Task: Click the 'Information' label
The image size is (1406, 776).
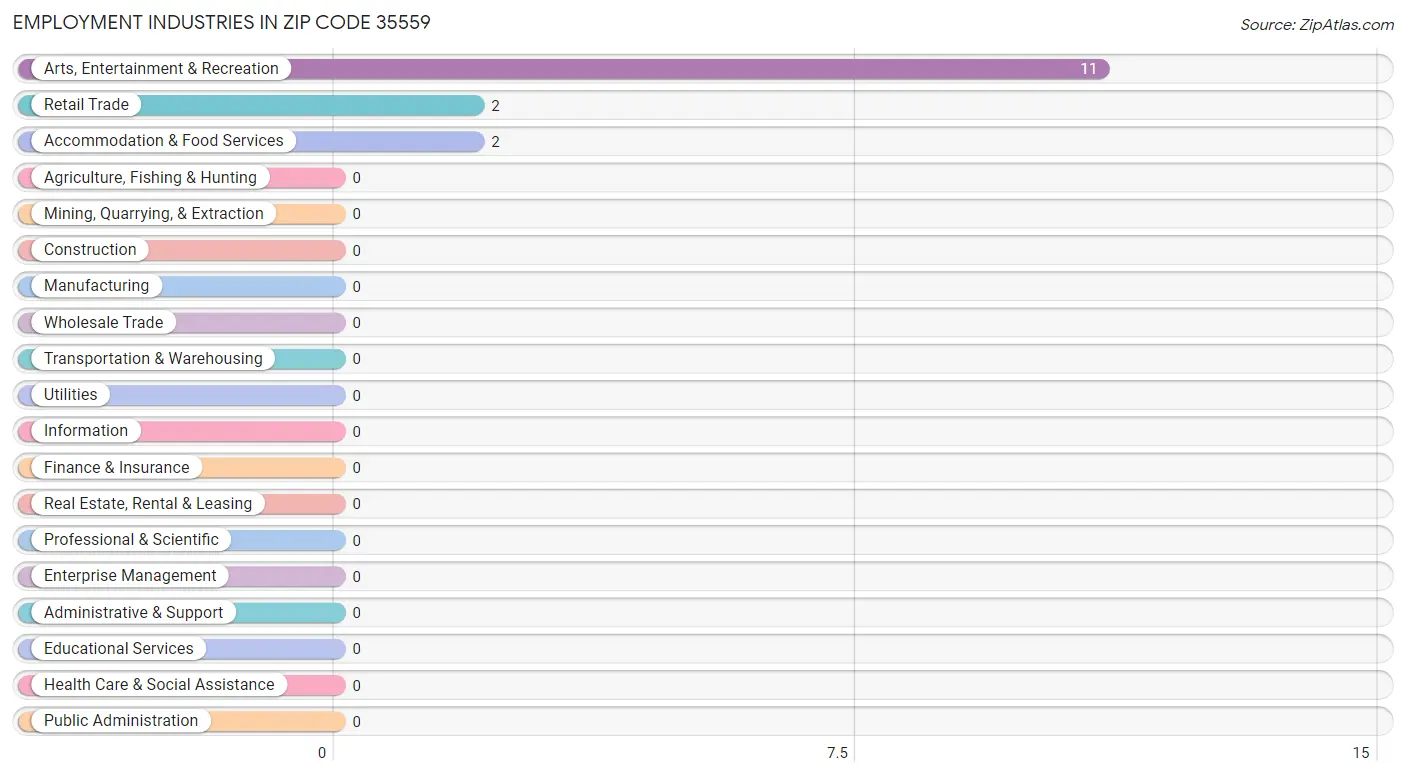Action: pyautogui.click(x=86, y=431)
